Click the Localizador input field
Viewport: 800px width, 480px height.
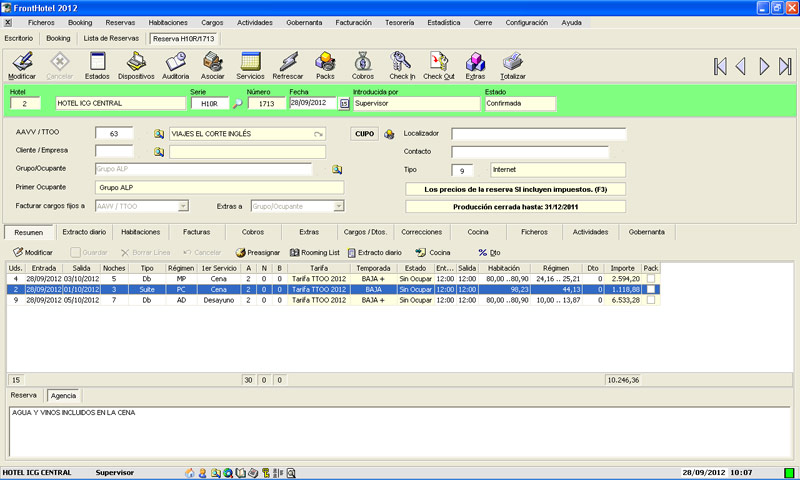(x=538, y=133)
